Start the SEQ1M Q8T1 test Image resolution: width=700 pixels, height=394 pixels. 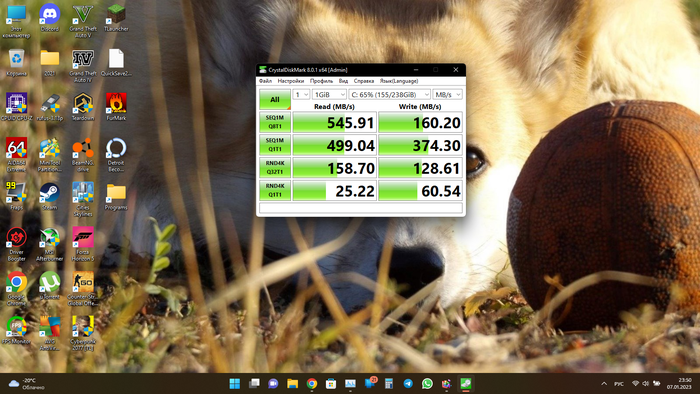pos(275,122)
